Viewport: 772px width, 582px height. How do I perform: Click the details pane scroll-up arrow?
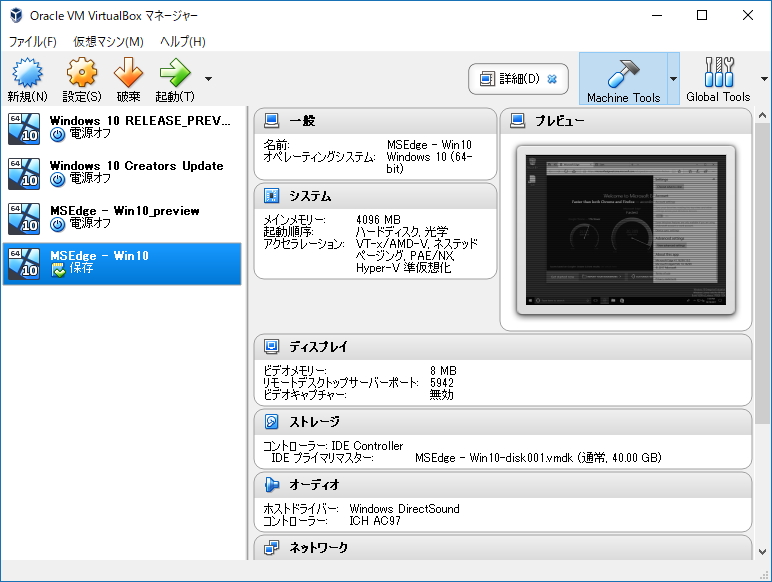[762, 115]
